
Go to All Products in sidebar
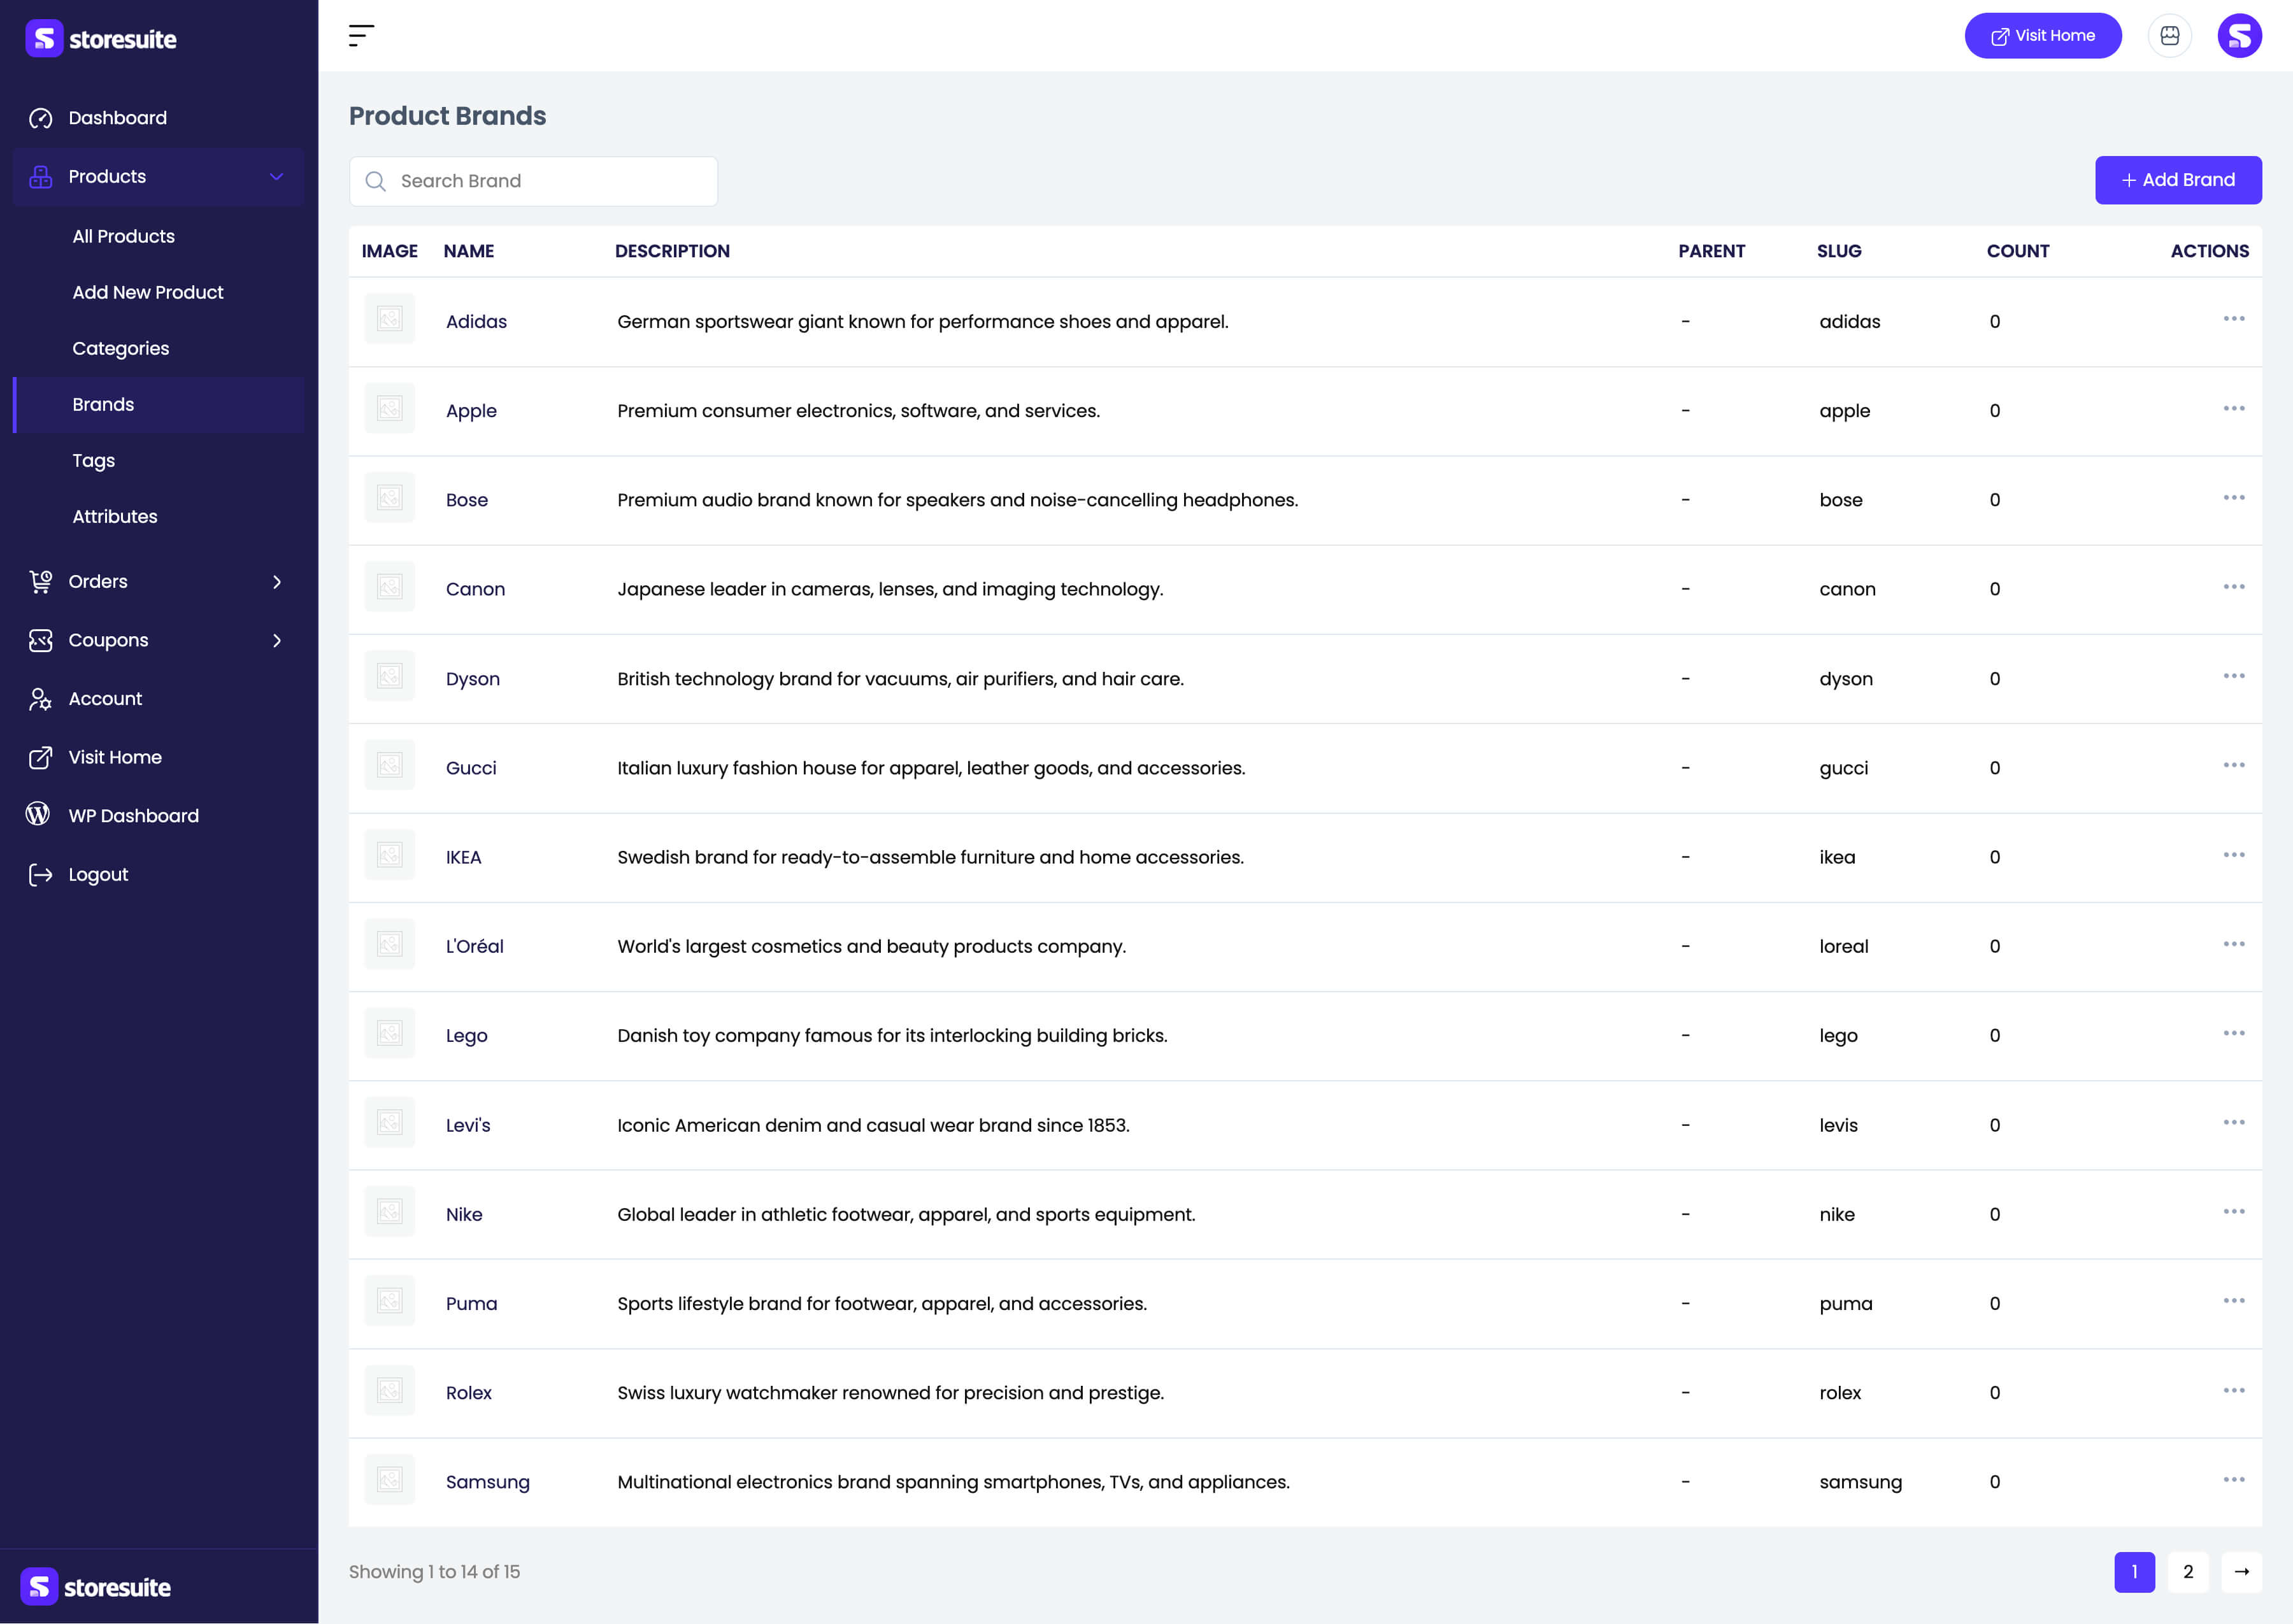(123, 237)
